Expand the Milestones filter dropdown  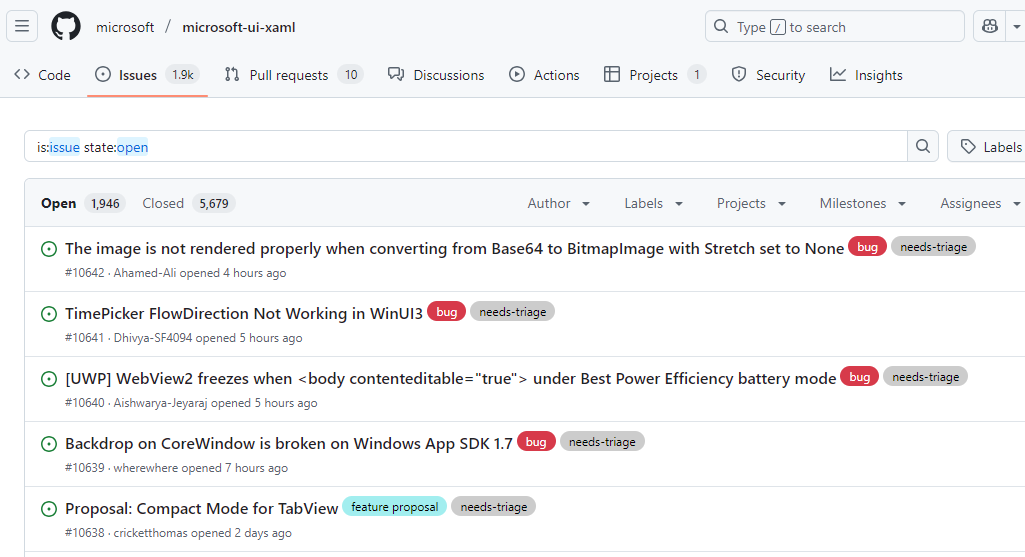(x=863, y=203)
